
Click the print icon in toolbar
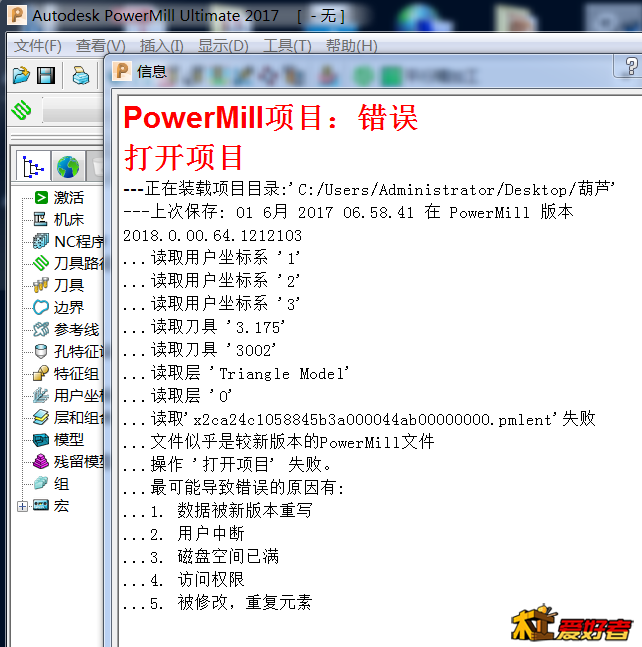(81, 76)
